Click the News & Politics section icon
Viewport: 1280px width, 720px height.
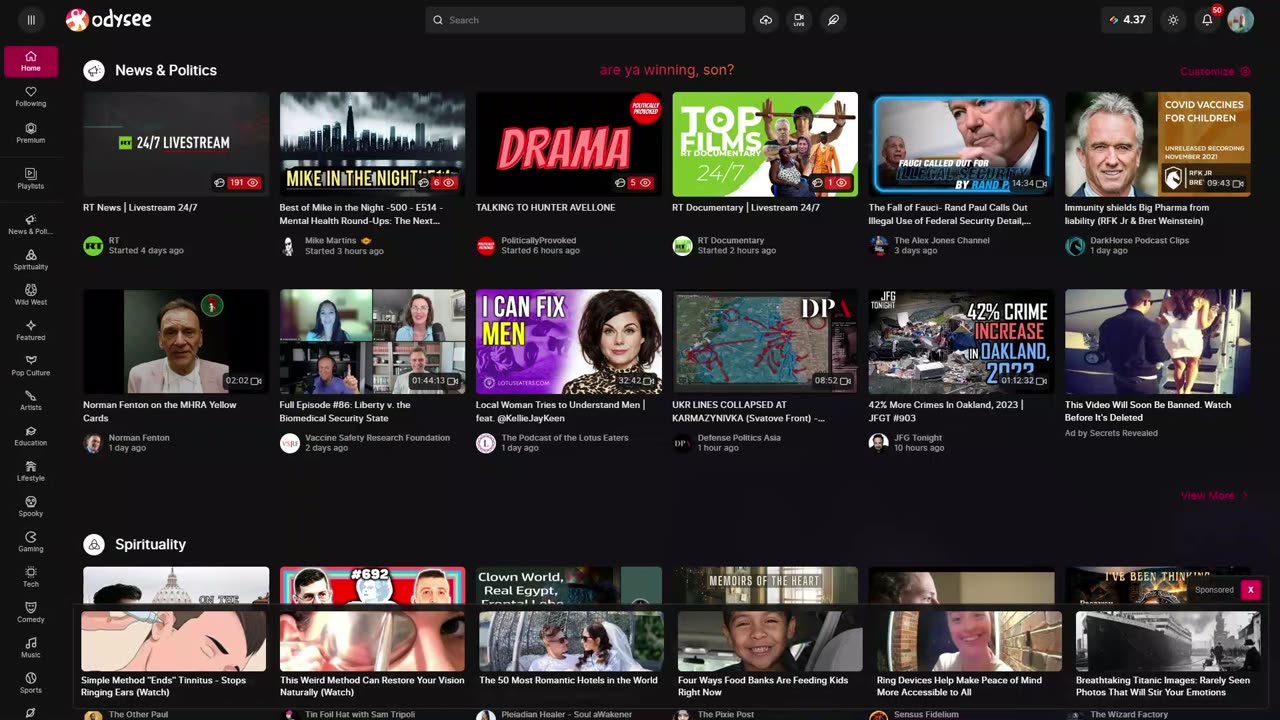(x=94, y=70)
